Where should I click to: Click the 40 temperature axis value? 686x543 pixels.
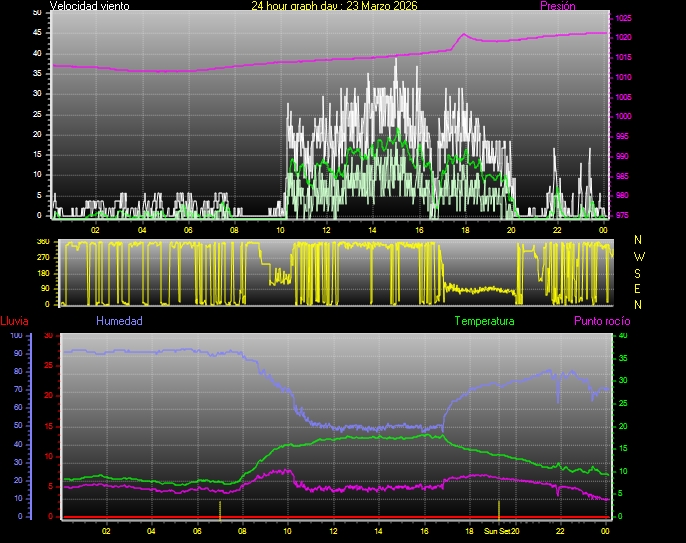point(623,336)
